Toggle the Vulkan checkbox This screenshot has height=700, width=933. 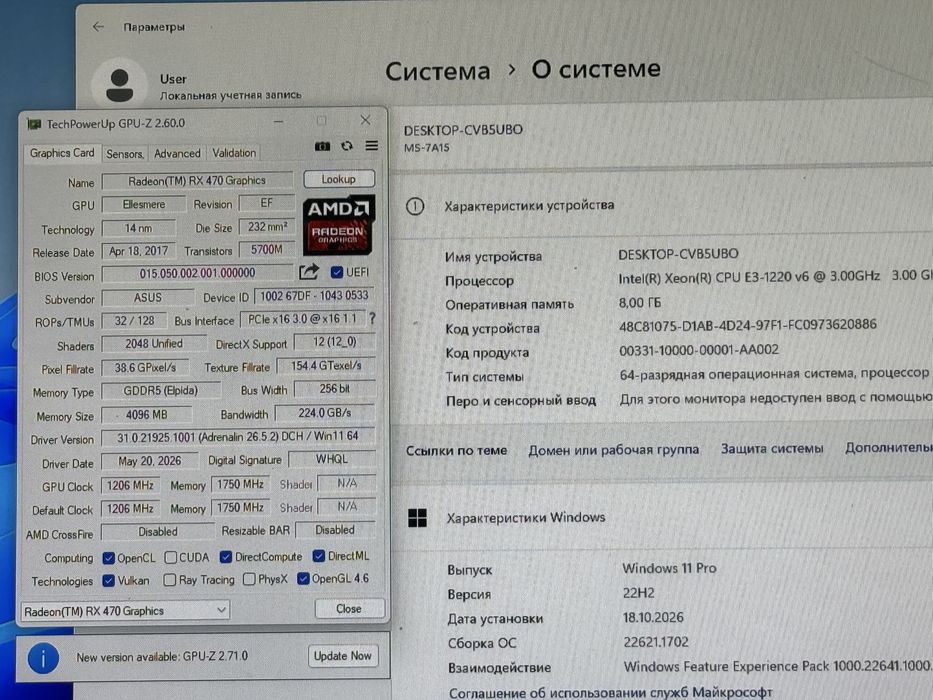pyautogui.click(x=108, y=580)
